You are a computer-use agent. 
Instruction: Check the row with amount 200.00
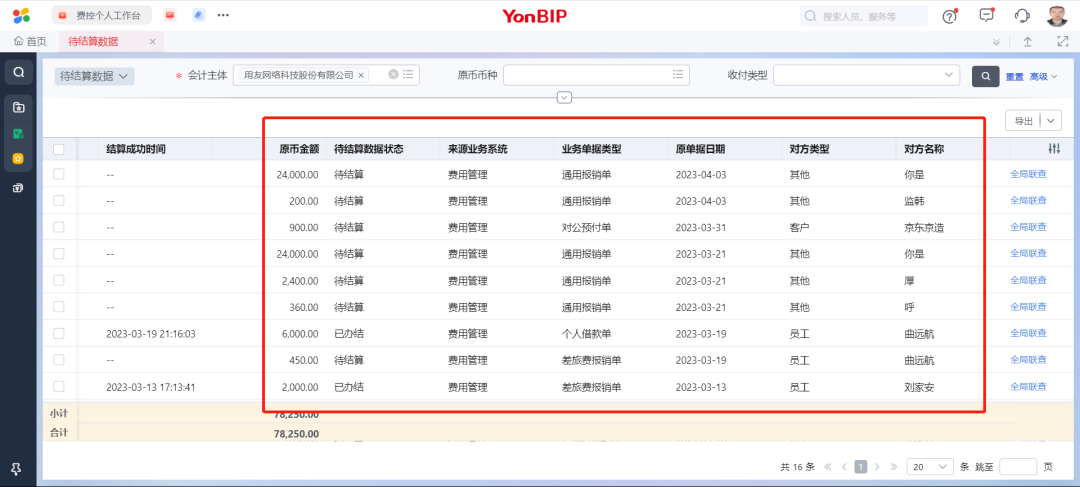pyautogui.click(x=59, y=200)
